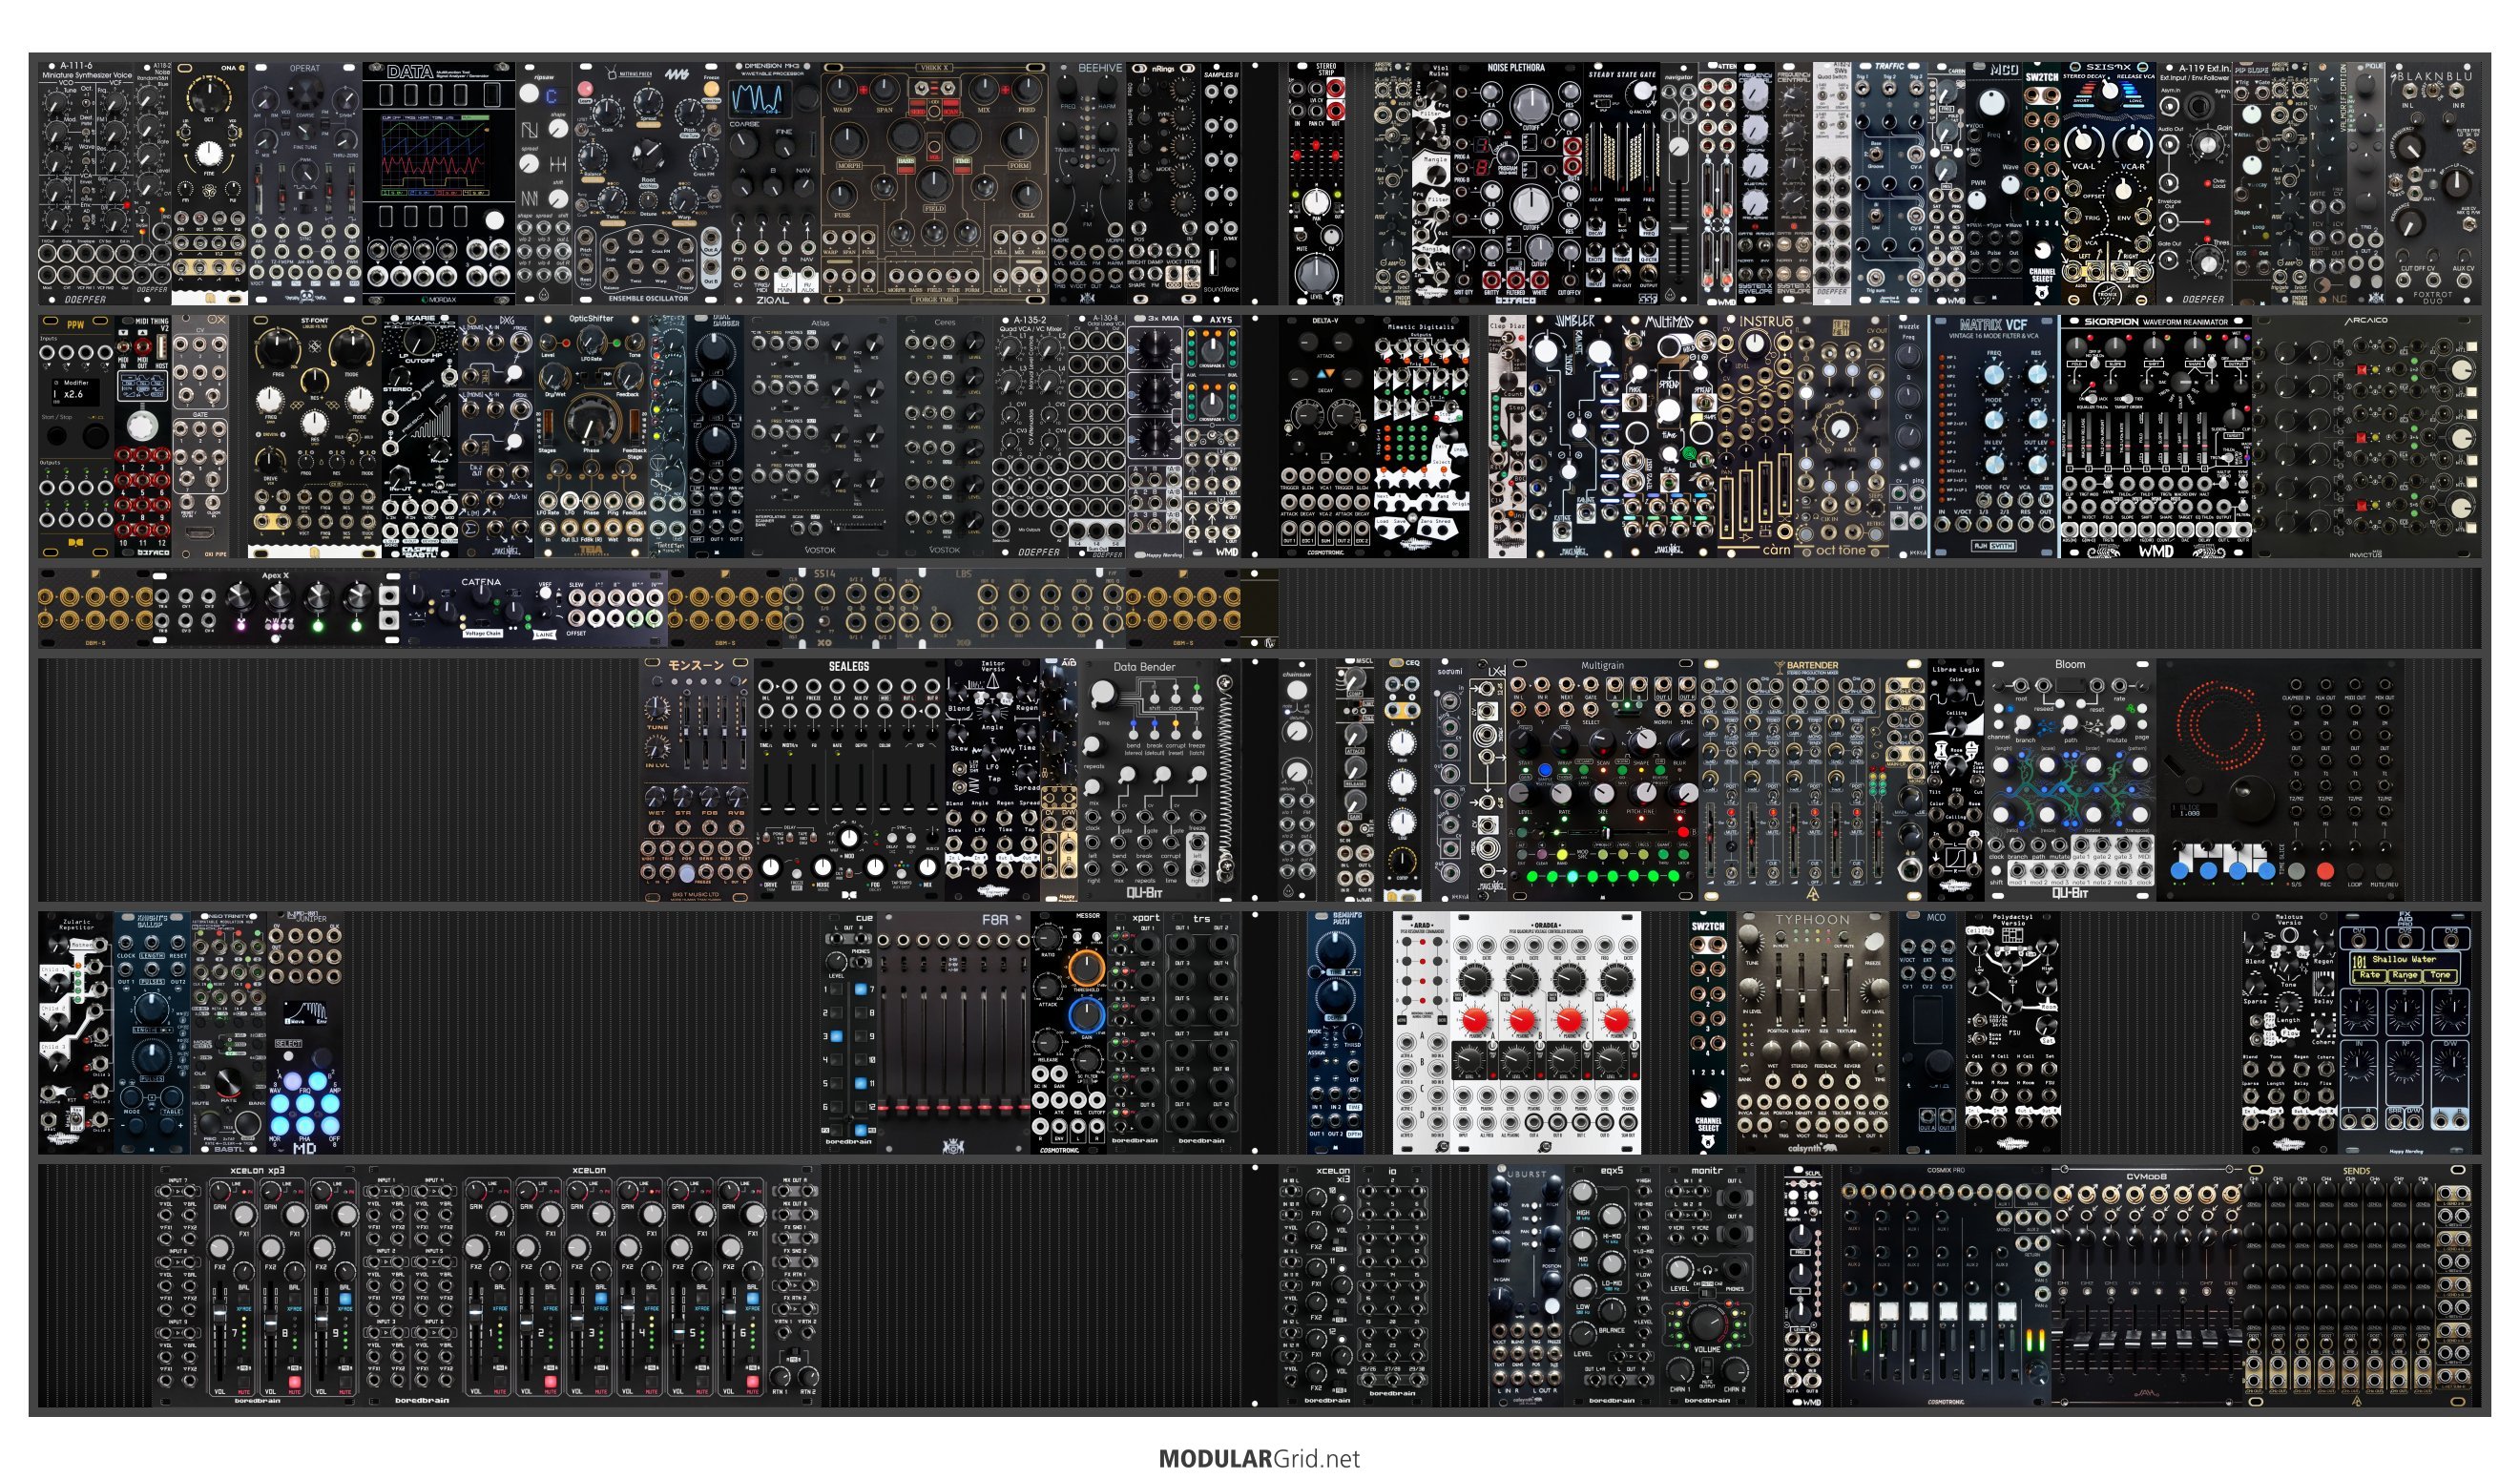
Task: Select the xcelon xp3 mixer expander
Action: tap(257, 1285)
